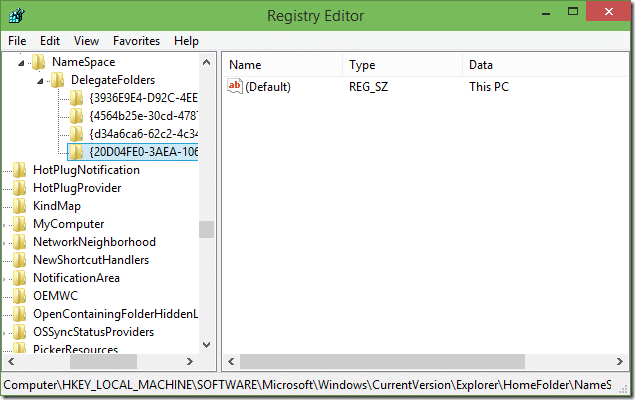Select the {4564b25e-30cd-478 key label
The width and height of the screenshot is (635, 400).
coord(143,116)
